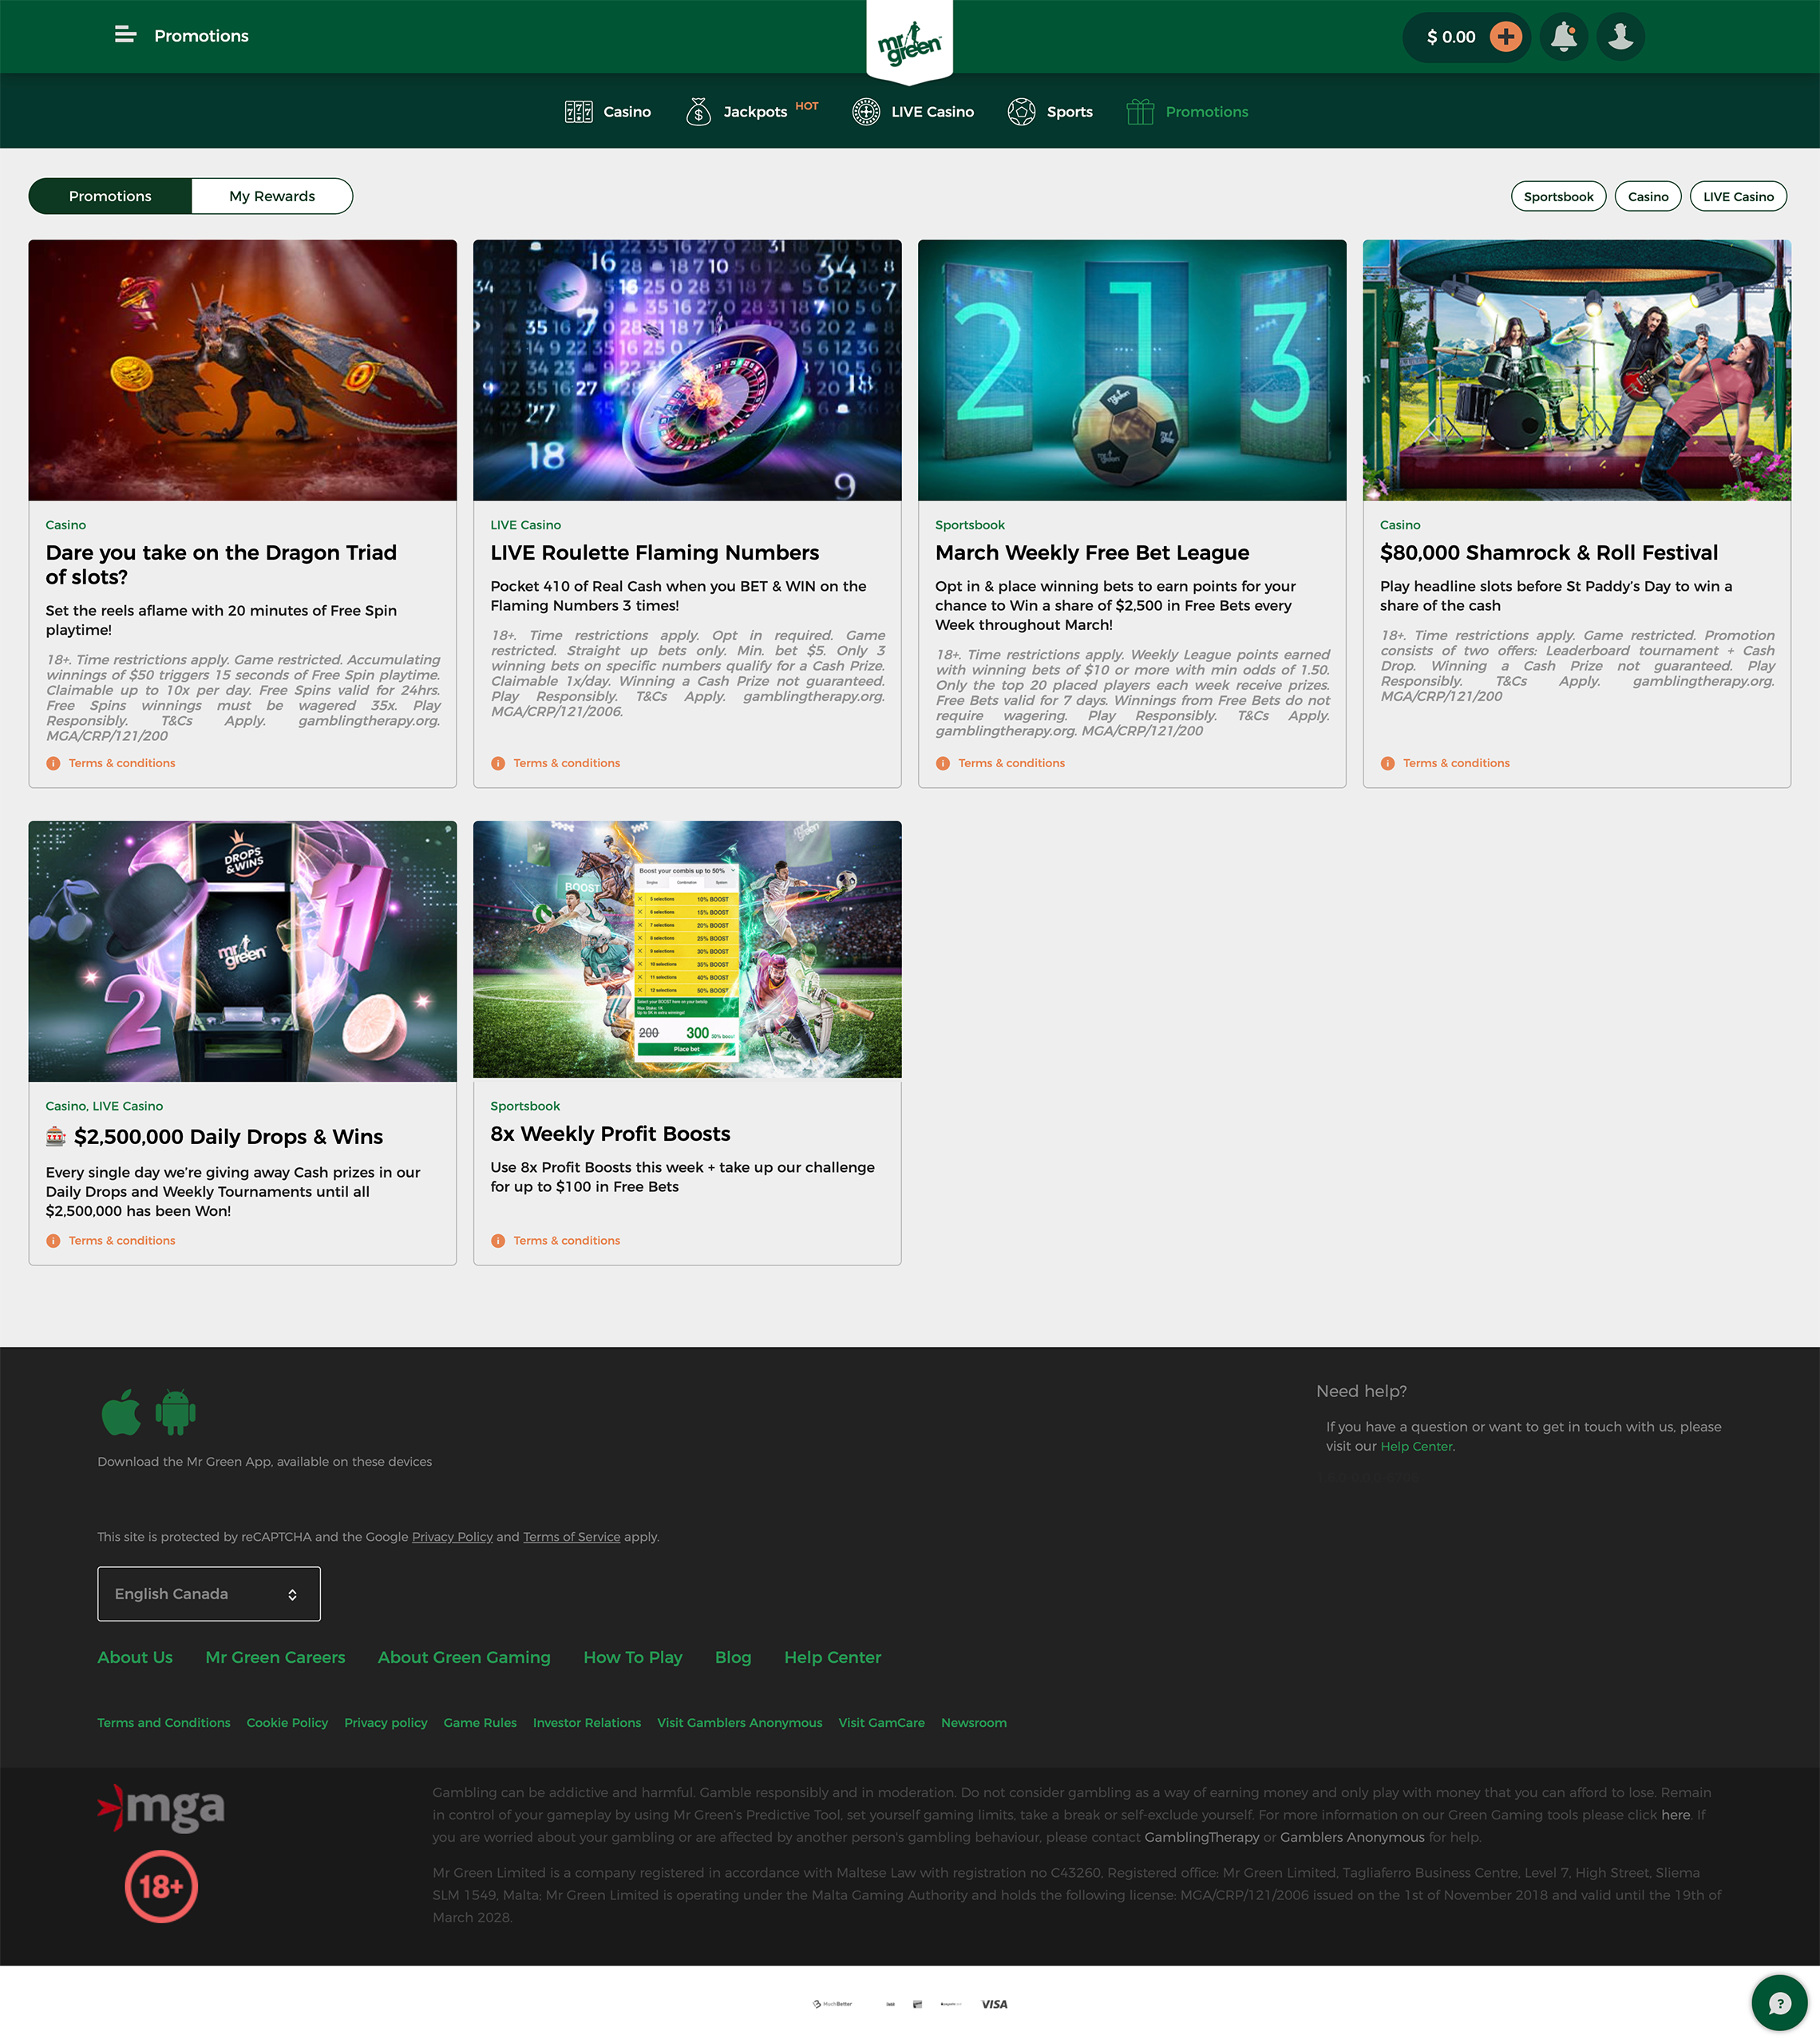
Task: Click slot icon beside Daily Drops title
Action: point(56,1135)
